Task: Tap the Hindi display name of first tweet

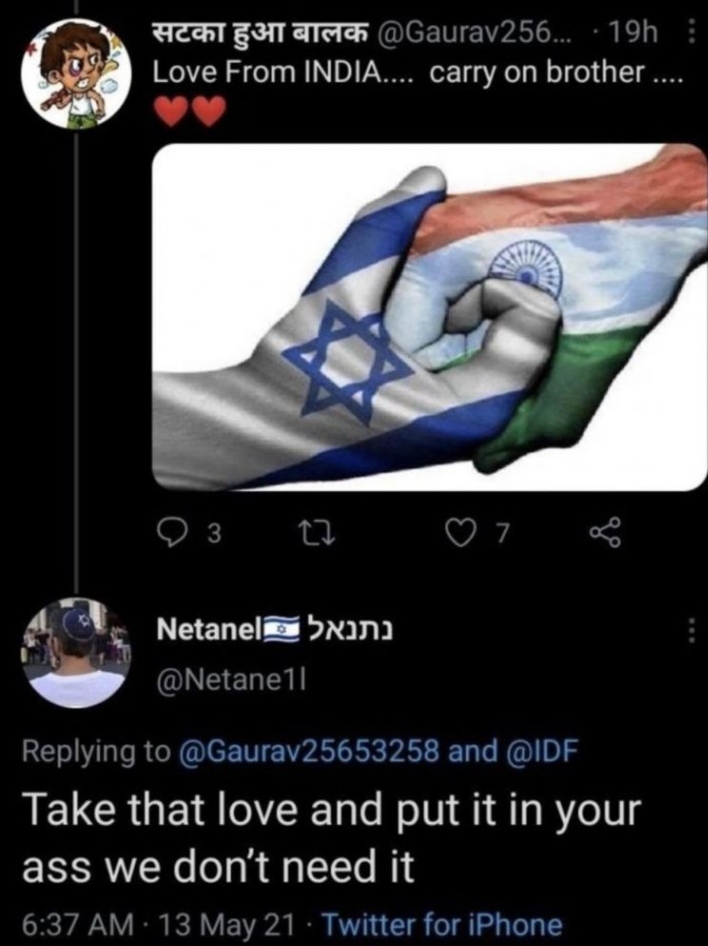Action: pos(259,33)
